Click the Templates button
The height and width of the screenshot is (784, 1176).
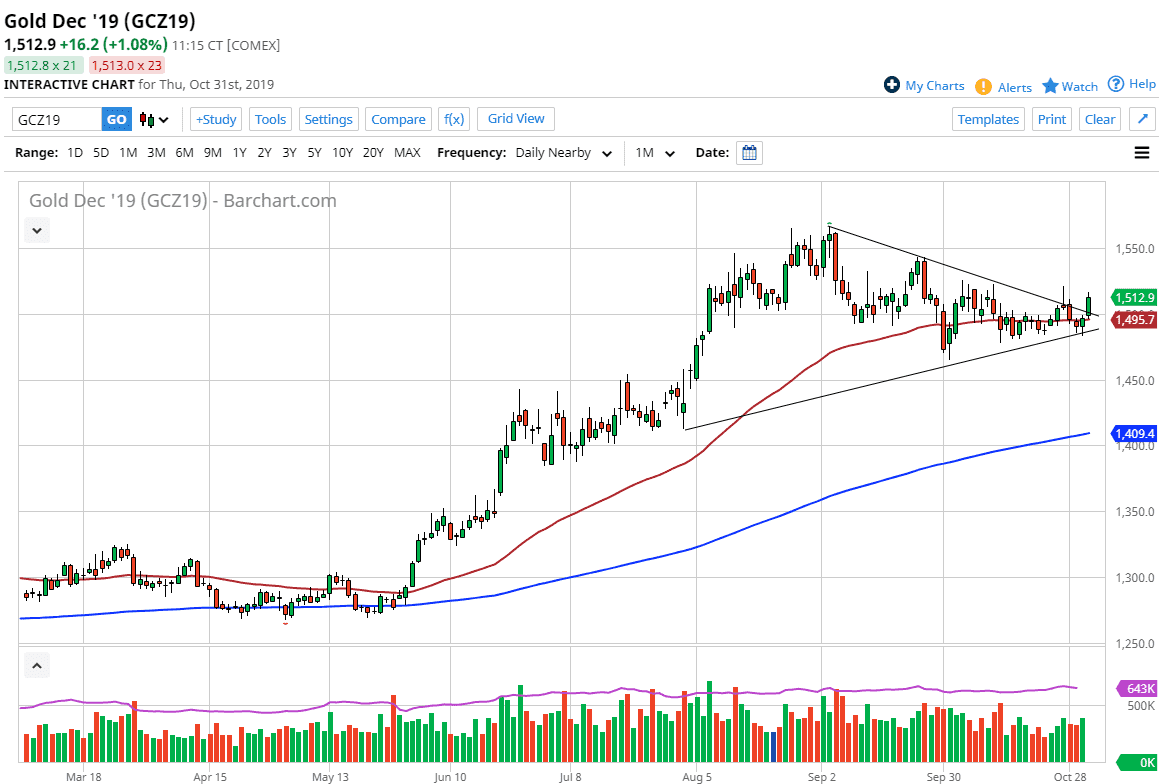988,119
